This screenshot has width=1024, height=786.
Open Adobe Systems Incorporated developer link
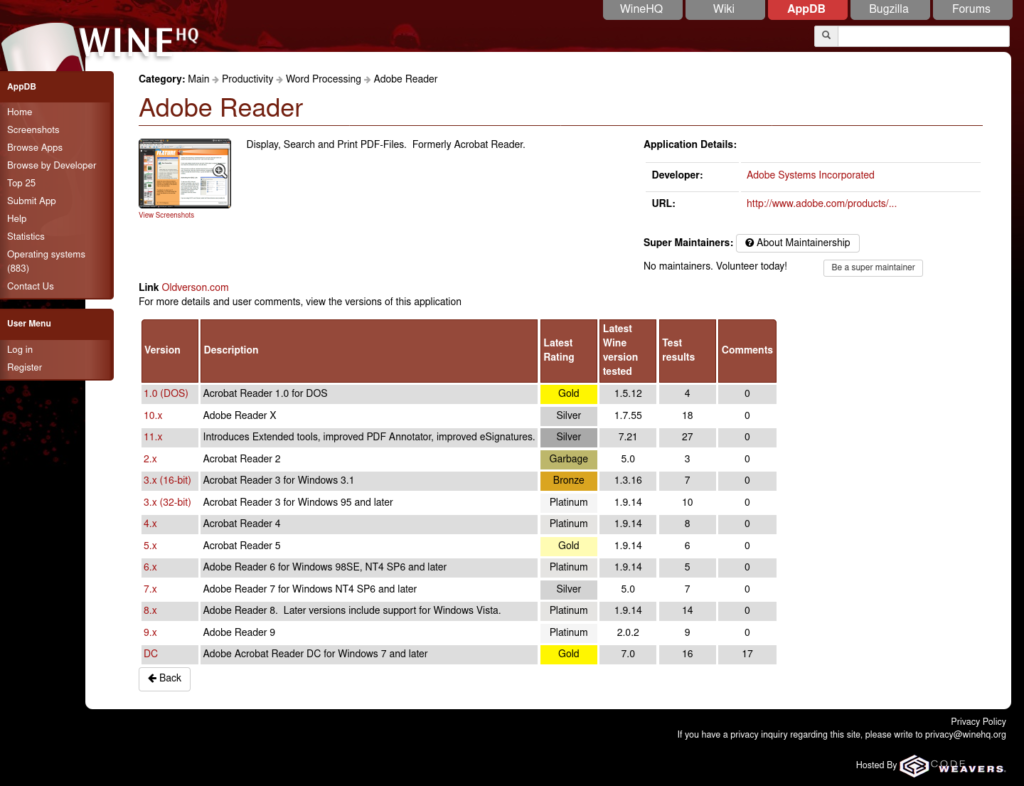tap(810, 175)
